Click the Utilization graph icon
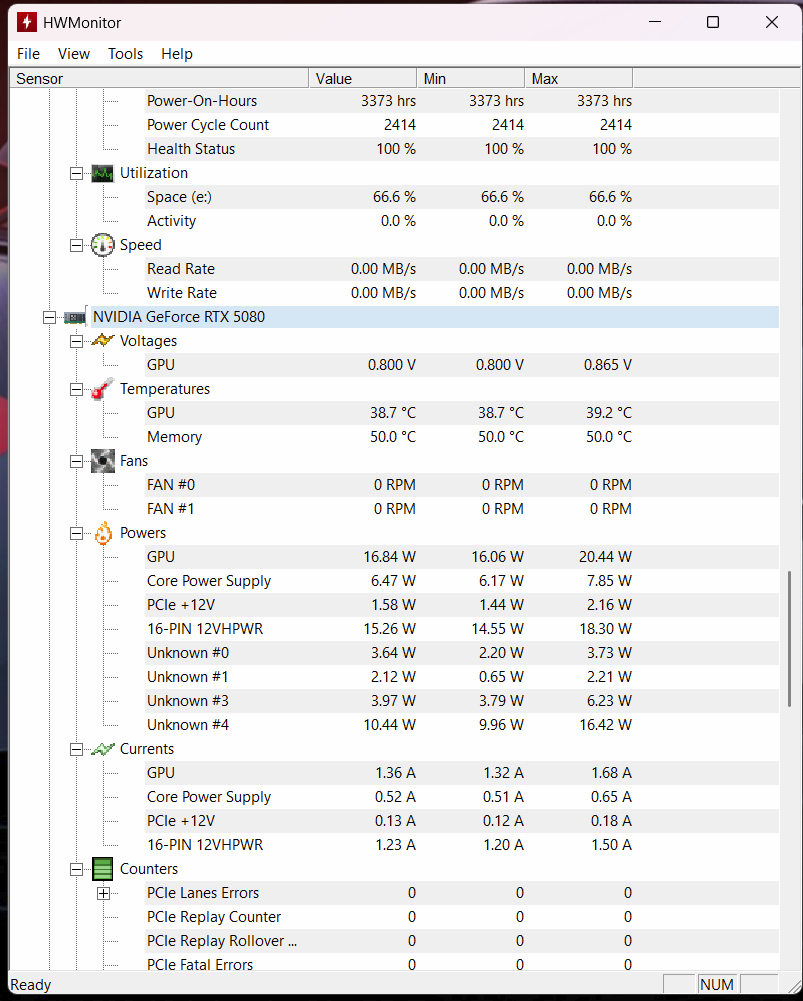This screenshot has width=803, height=1001. coord(102,173)
